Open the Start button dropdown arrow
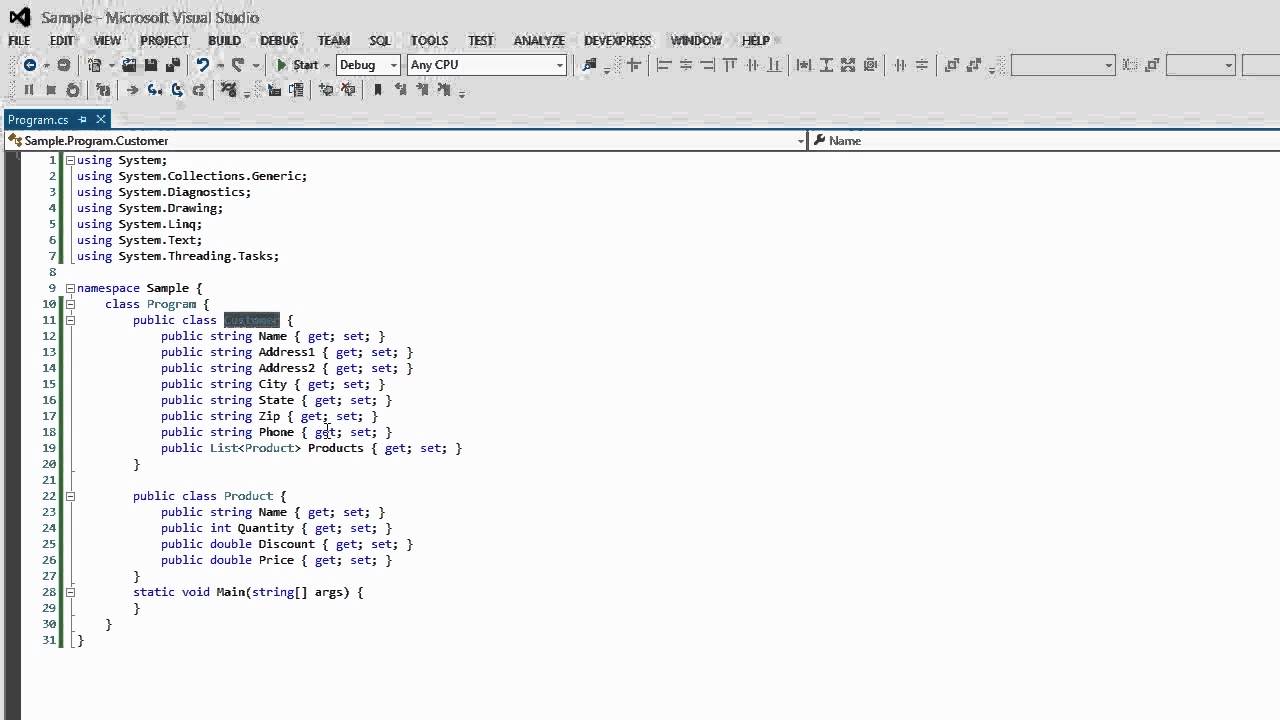Viewport: 1280px width, 720px height. click(326, 65)
